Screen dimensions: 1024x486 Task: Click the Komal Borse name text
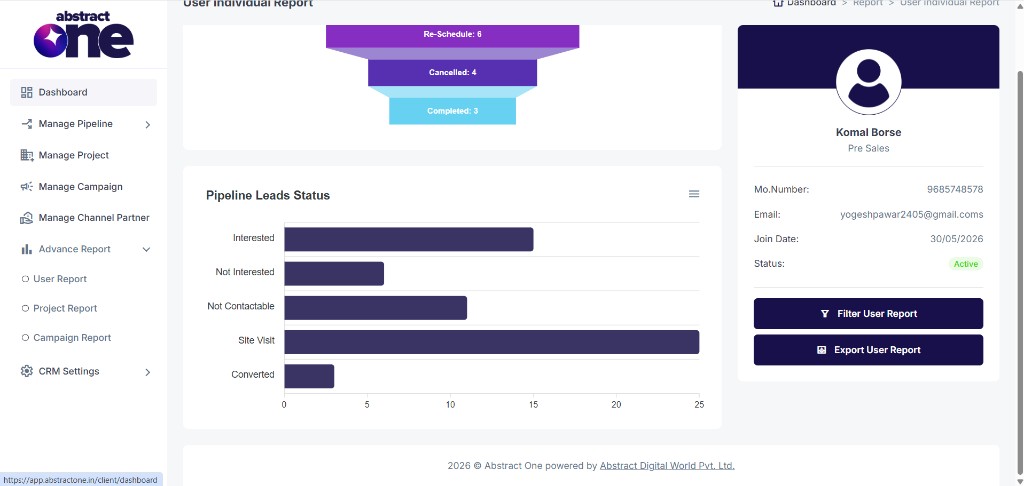(869, 133)
